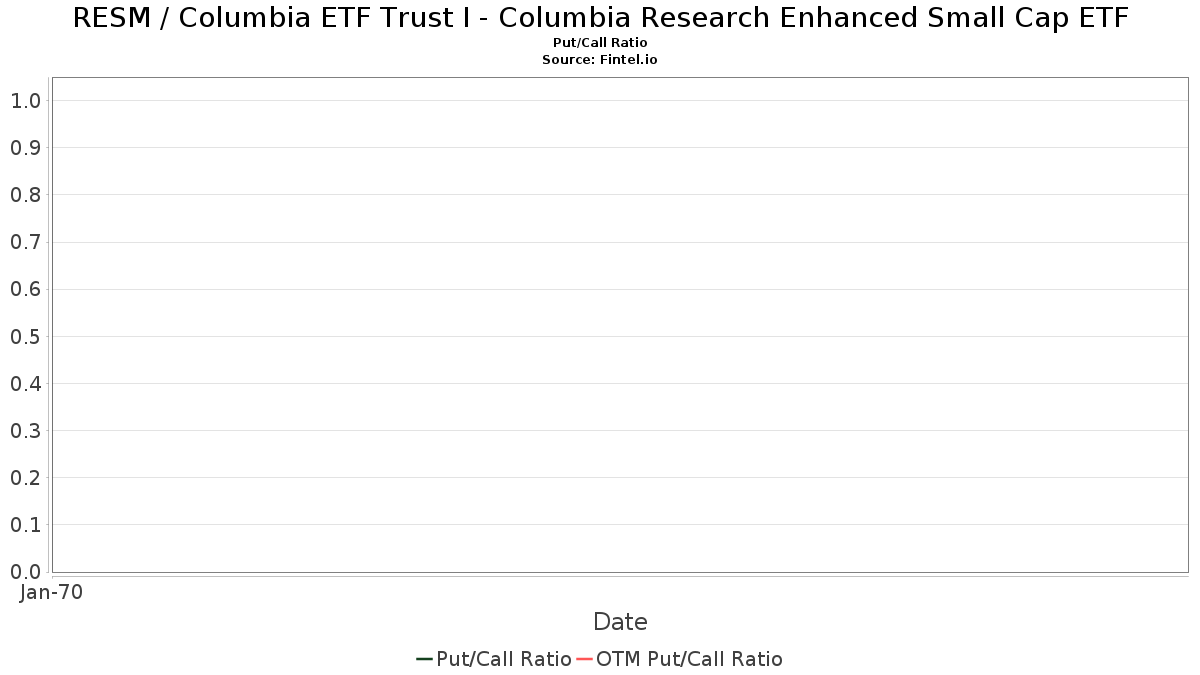Toggle the OTM Put/Call Ratio legend label
The width and height of the screenshot is (1200, 675).
click(x=689, y=659)
